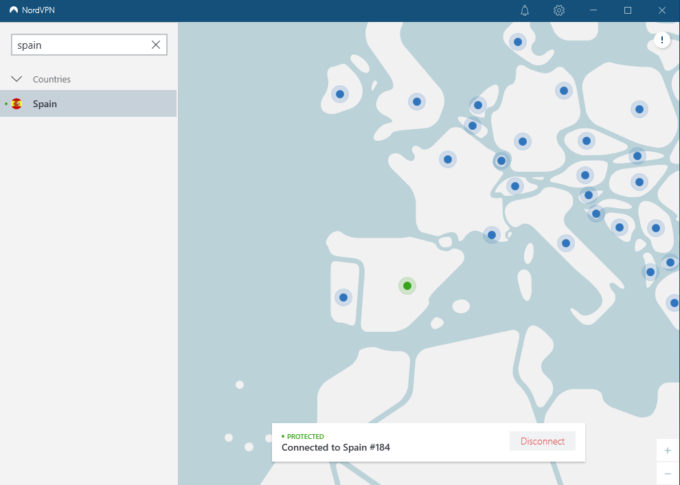
Task: Zoom out on the map with minus
Action: coord(667,473)
